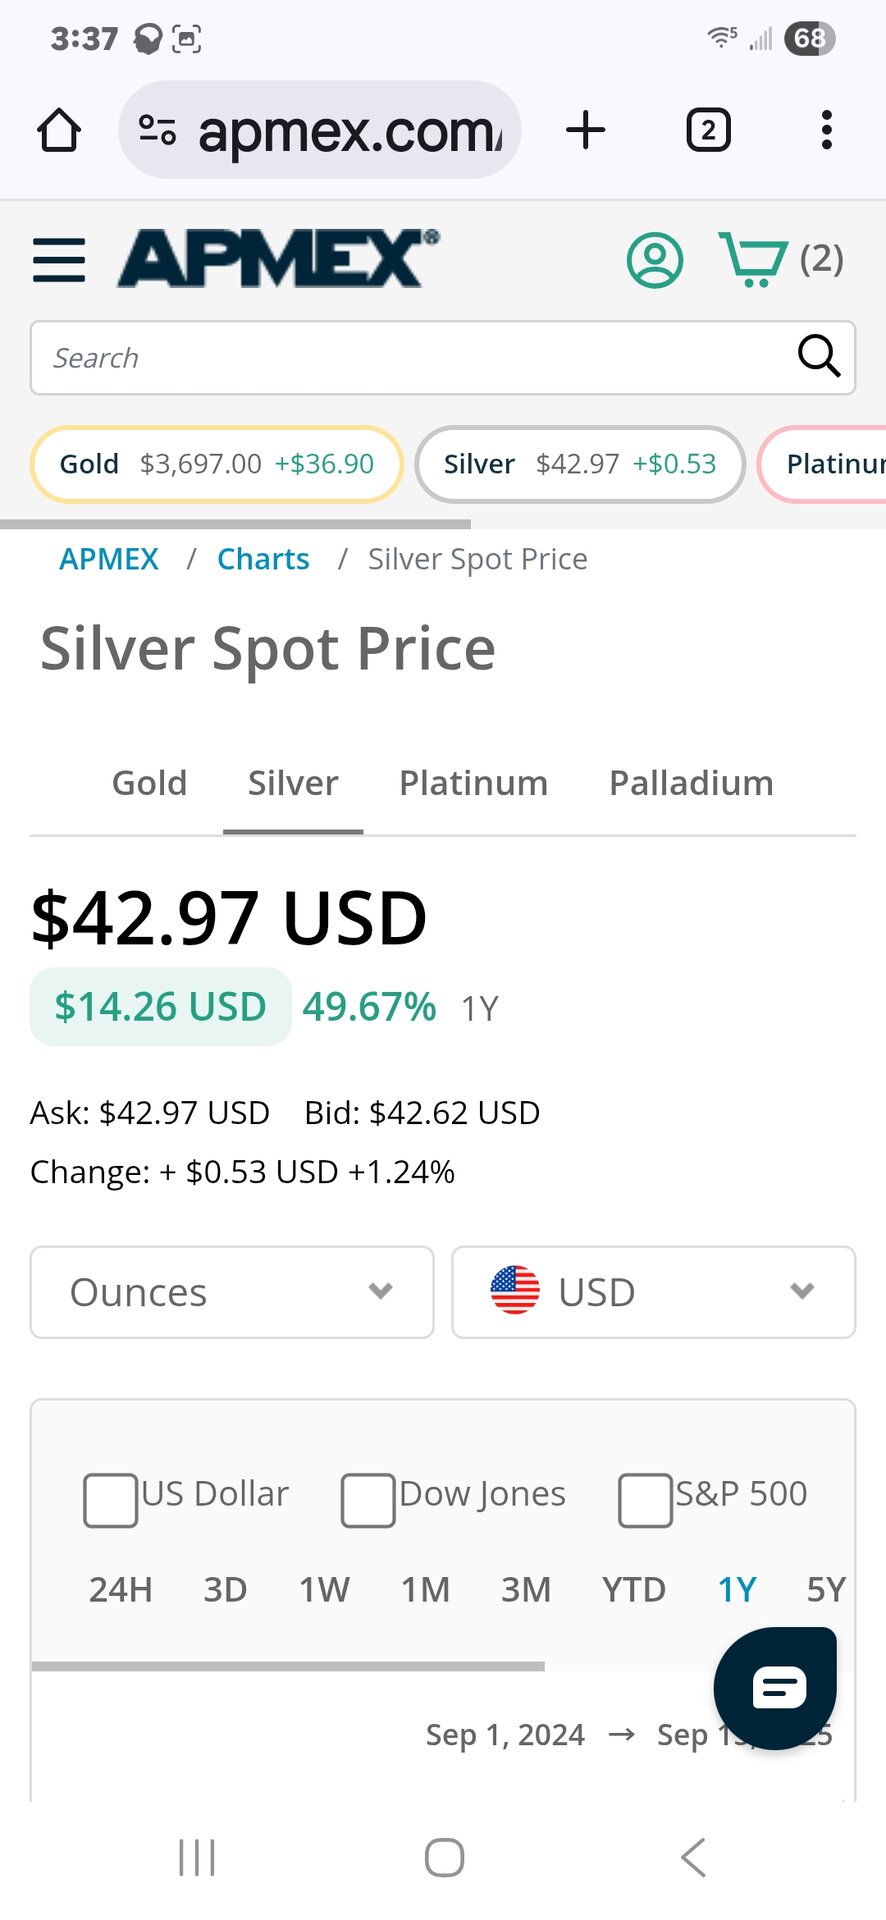This screenshot has width=886, height=1920.
Task: Enable the US Dollar comparison checkbox
Action: coord(110,1500)
